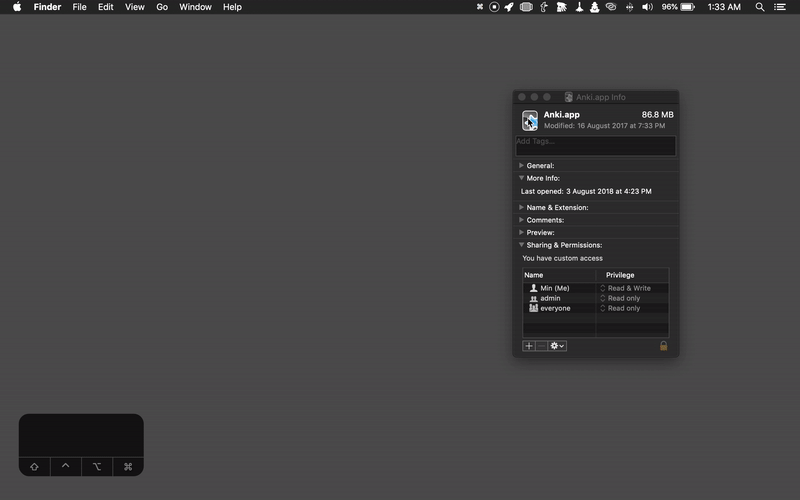Viewport: 800px width, 500px height.
Task: Collapse the More Info section
Action: tap(522, 178)
